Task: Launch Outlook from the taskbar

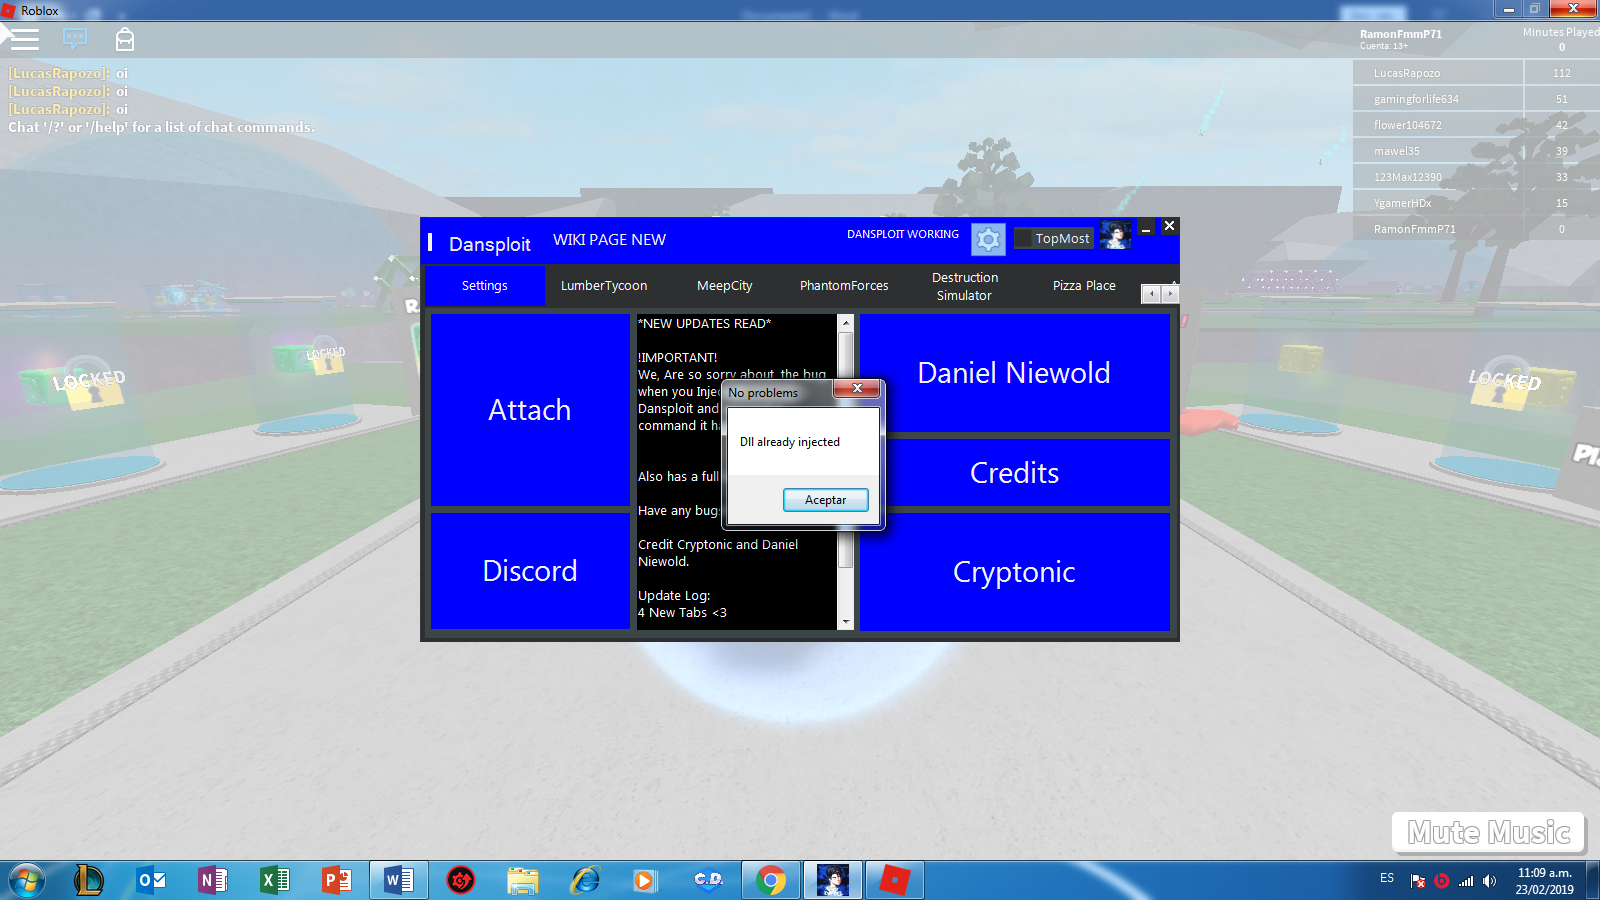Action: pos(151,880)
